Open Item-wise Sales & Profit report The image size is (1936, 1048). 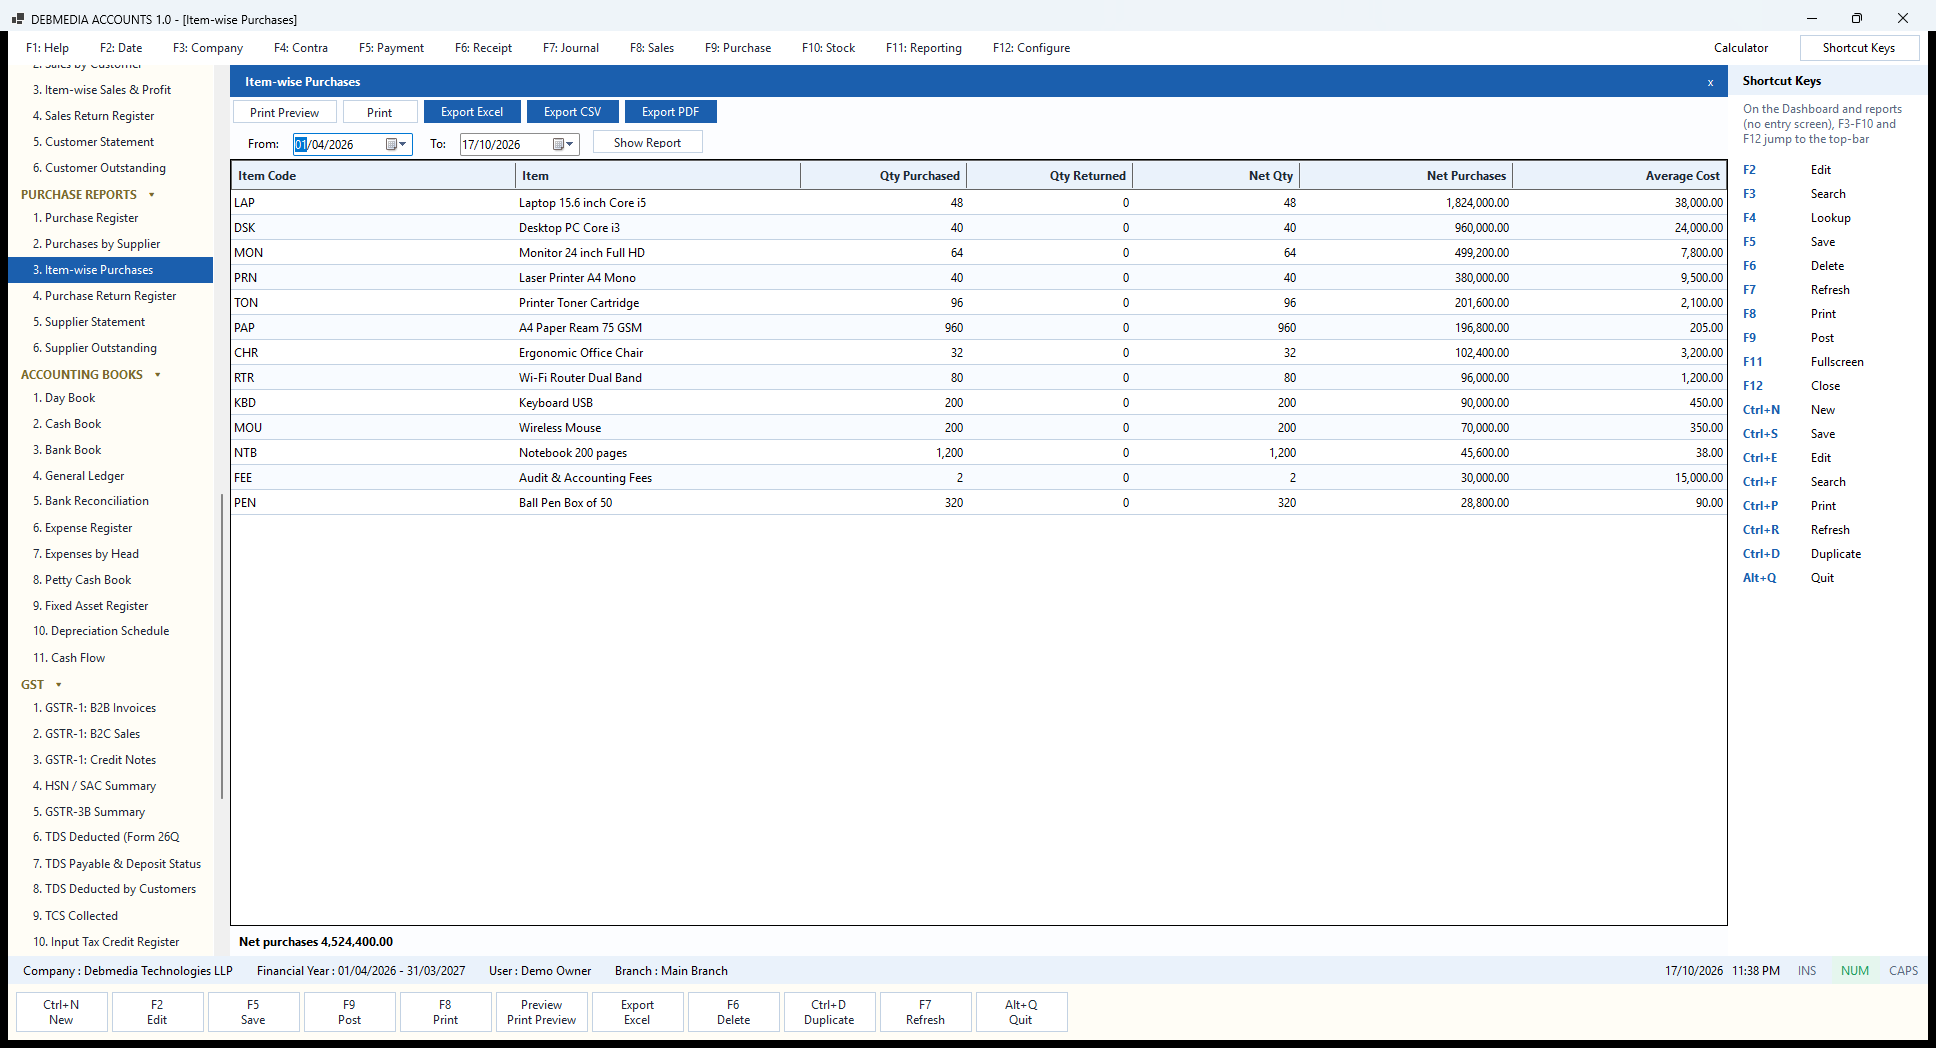pos(110,90)
